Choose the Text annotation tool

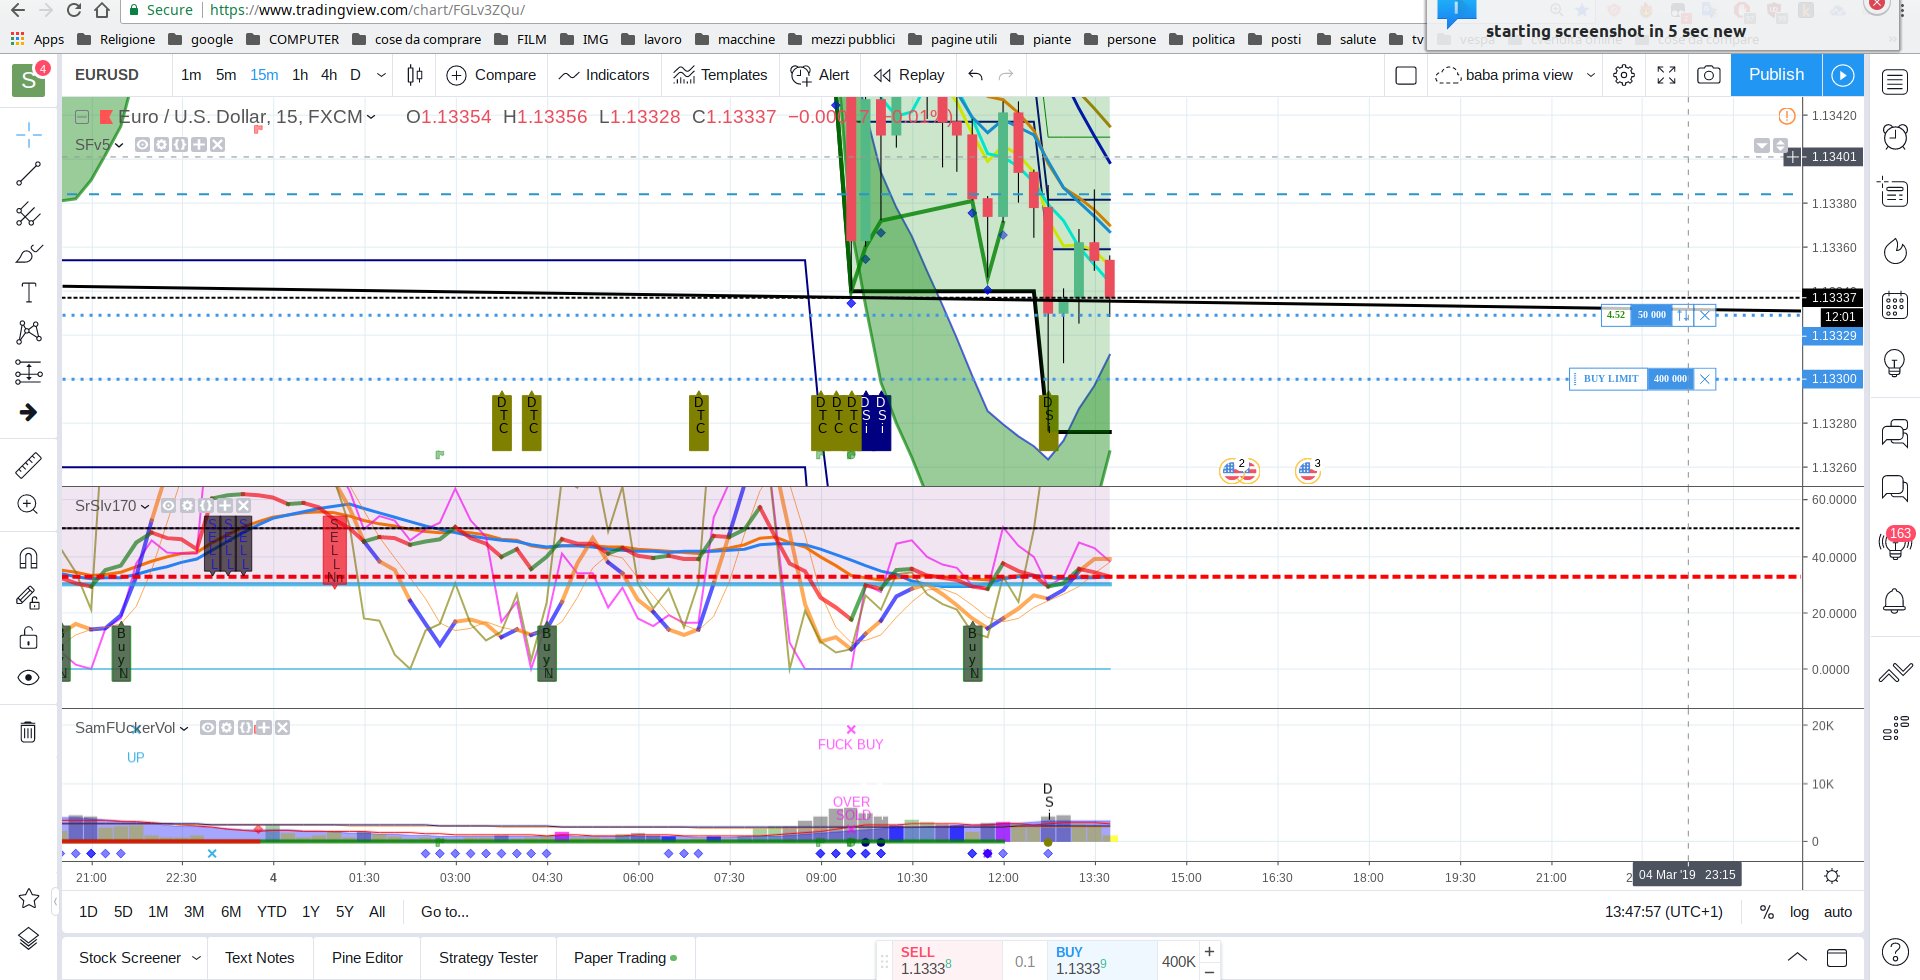point(28,293)
